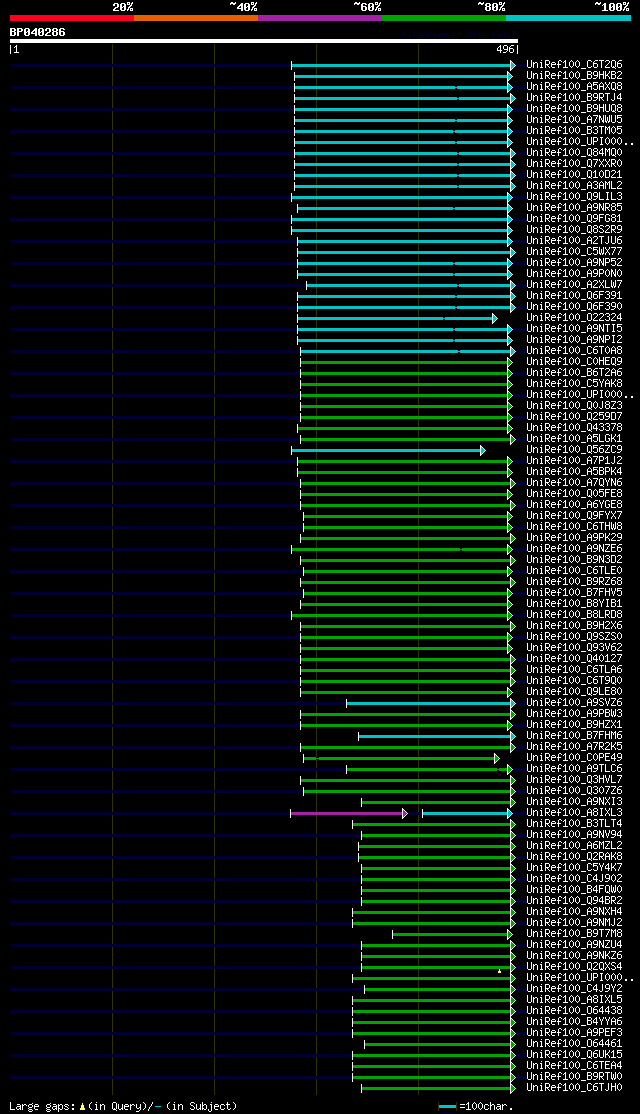The image size is (640, 1114).
Task: Select the UniRef100_C4J9Y2 label
Action: [575, 989]
